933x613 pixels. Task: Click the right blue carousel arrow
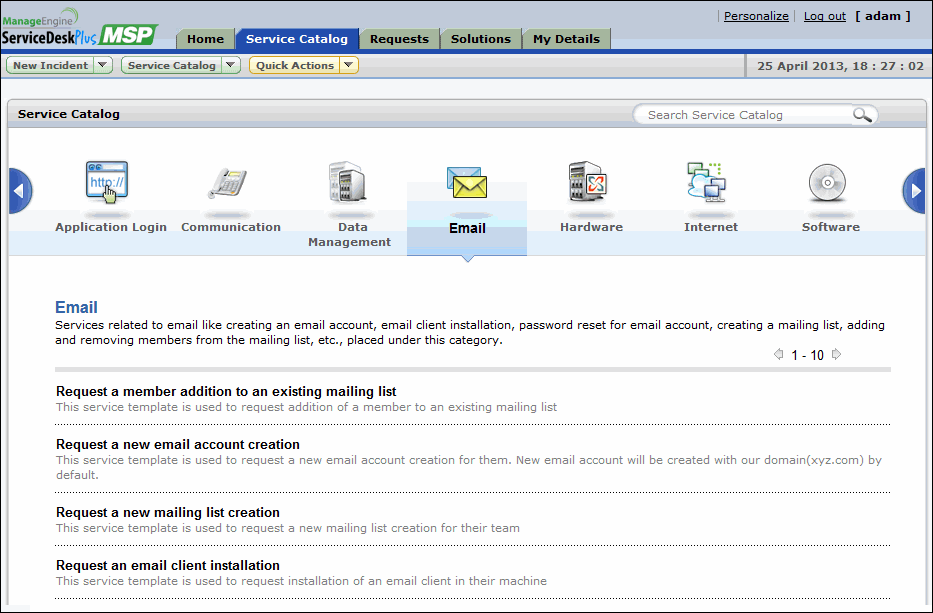(913, 191)
